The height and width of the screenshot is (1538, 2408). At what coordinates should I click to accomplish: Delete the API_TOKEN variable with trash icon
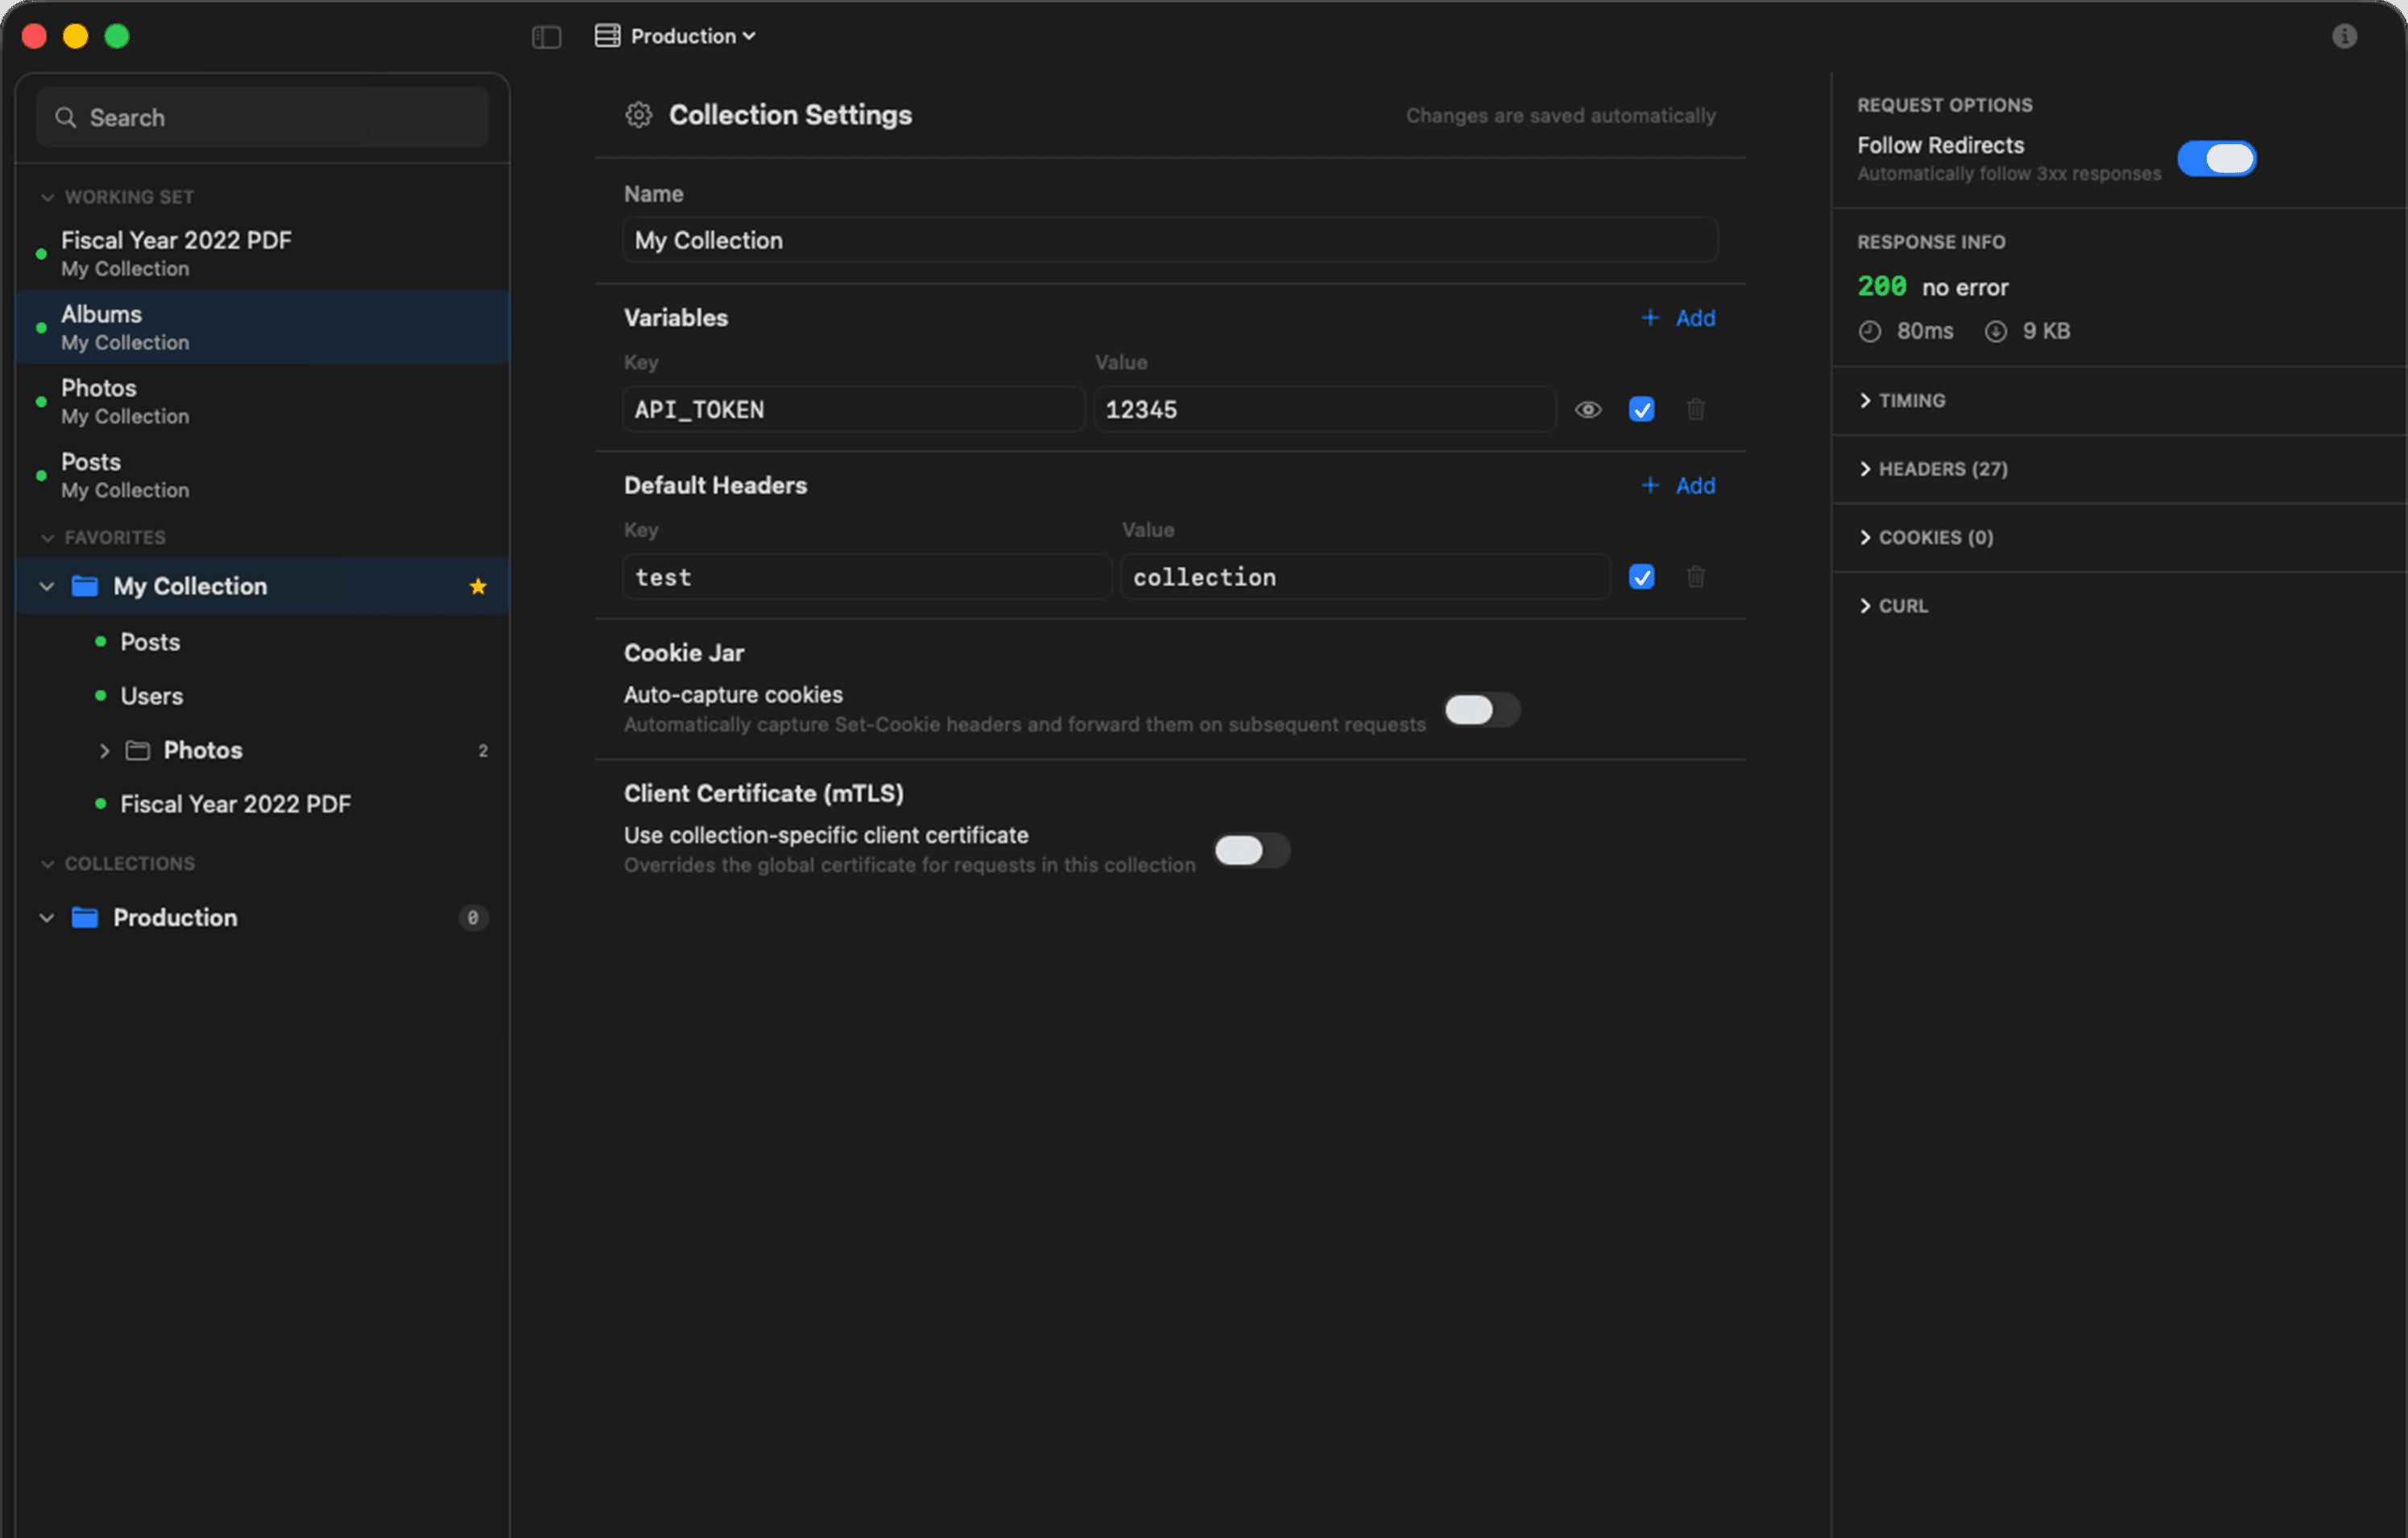1696,410
